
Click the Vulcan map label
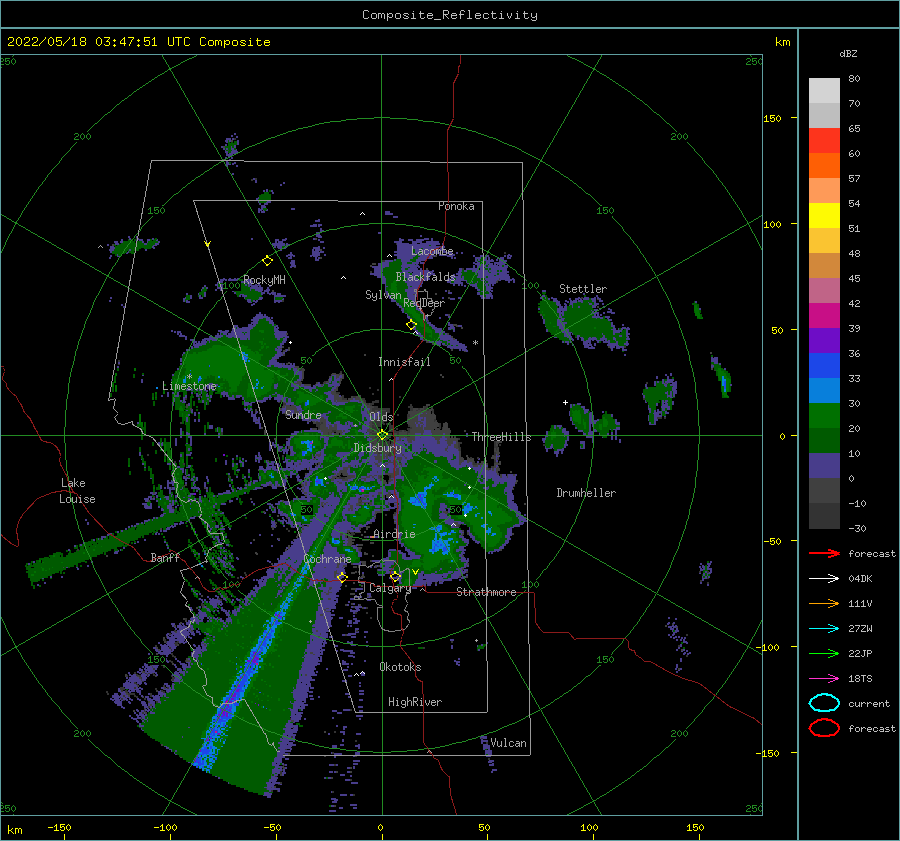(x=508, y=743)
